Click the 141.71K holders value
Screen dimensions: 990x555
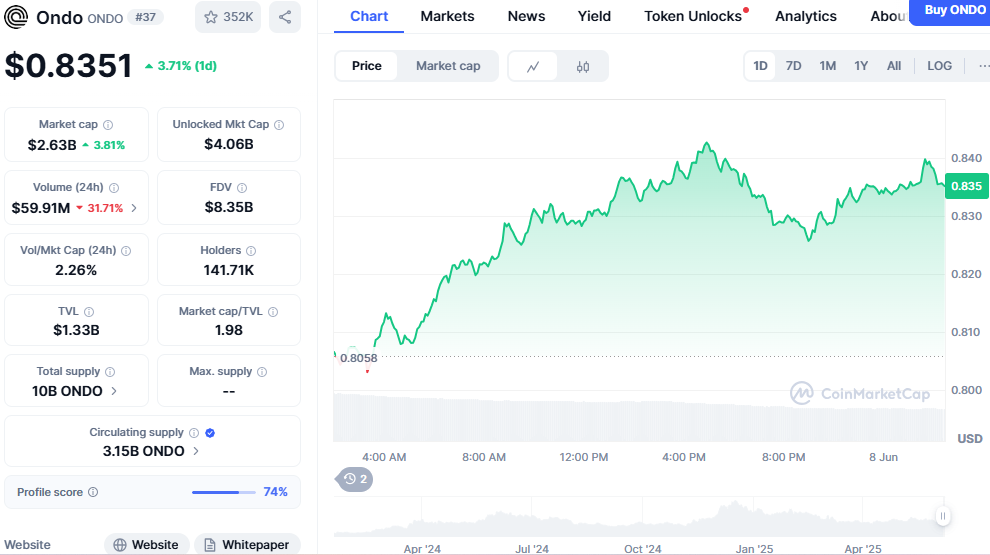pos(229,270)
